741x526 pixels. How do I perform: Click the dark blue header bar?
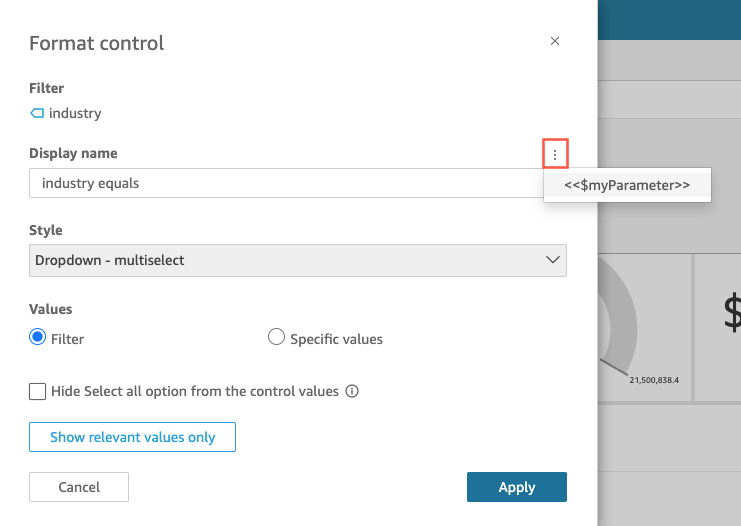tap(669, 19)
